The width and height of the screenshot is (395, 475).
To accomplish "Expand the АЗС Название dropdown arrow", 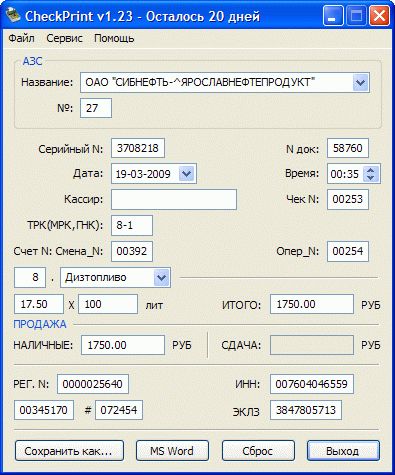I will 360,82.
